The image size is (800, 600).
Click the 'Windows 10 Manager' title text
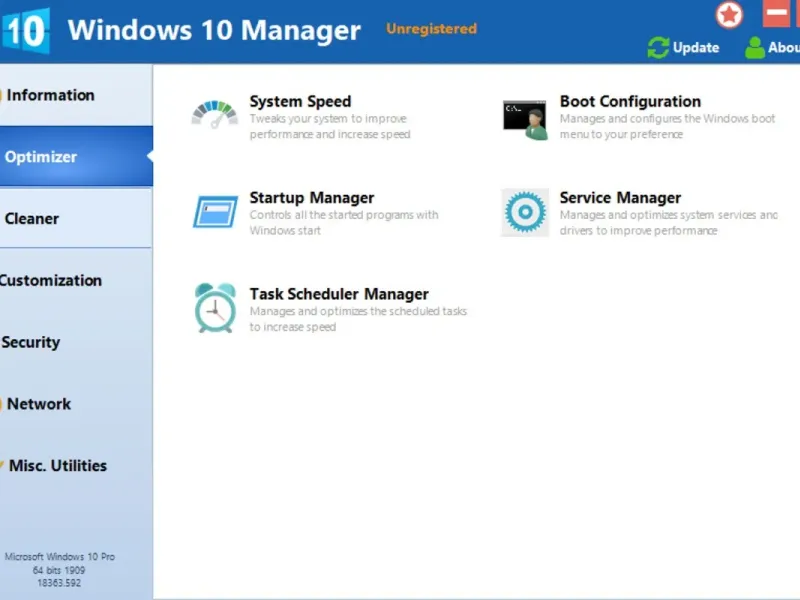point(214,30)
